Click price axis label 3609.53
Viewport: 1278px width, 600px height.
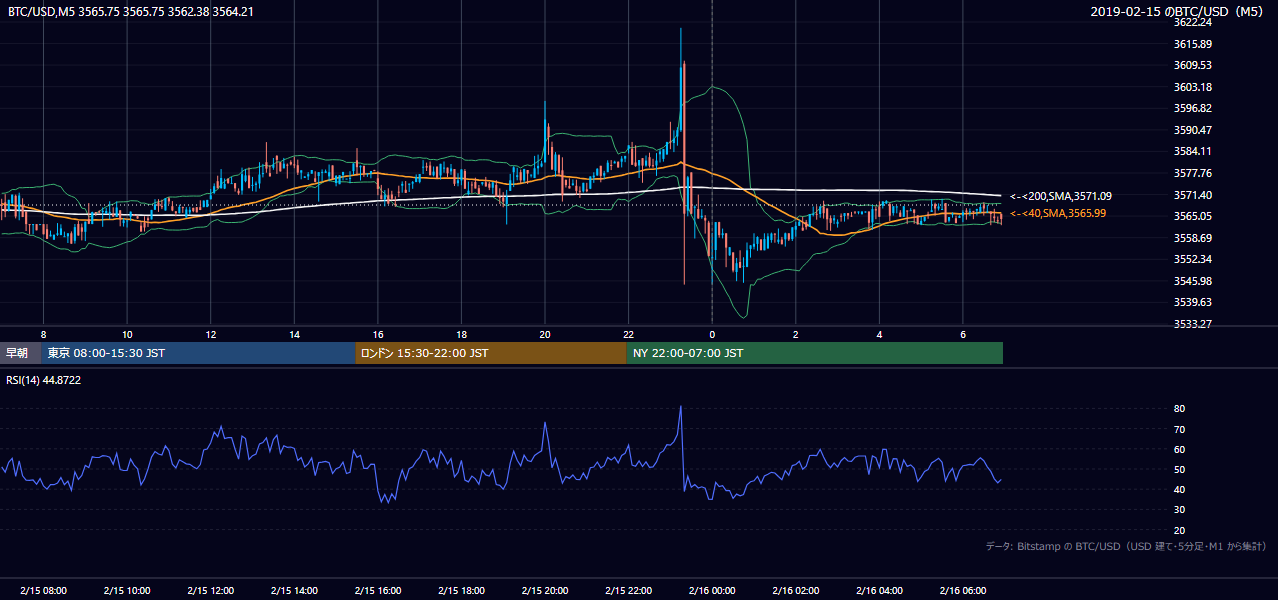click(x=1193, y=65)
